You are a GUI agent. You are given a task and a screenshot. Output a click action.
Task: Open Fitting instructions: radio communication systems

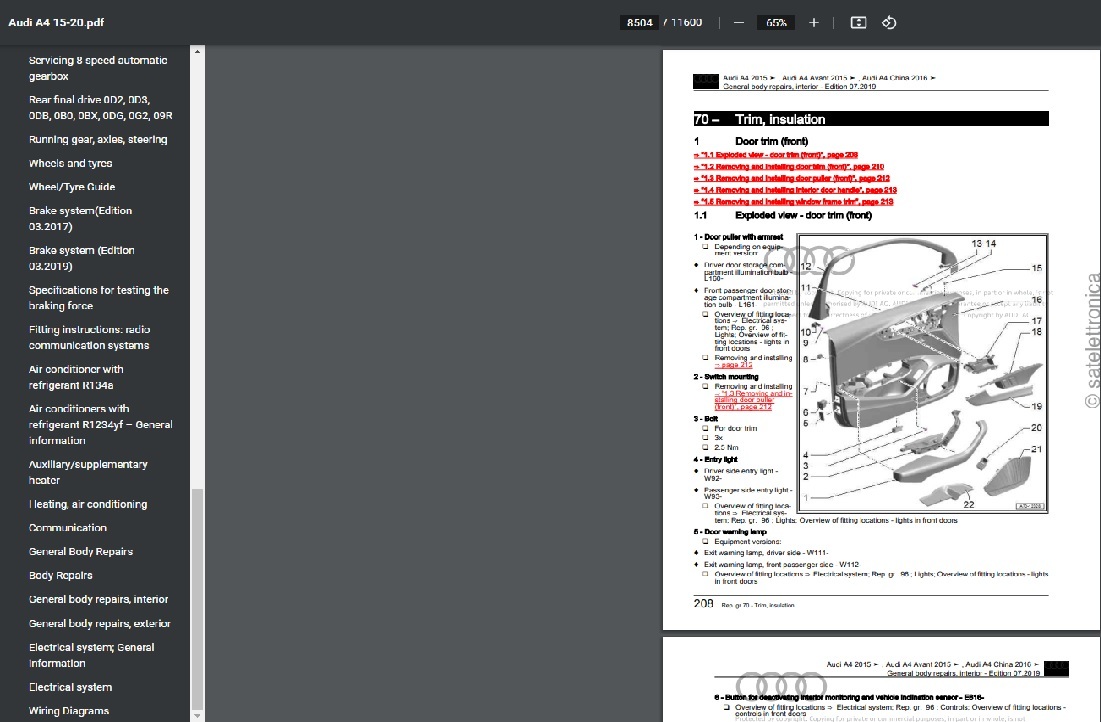click(x=89, y=337)
